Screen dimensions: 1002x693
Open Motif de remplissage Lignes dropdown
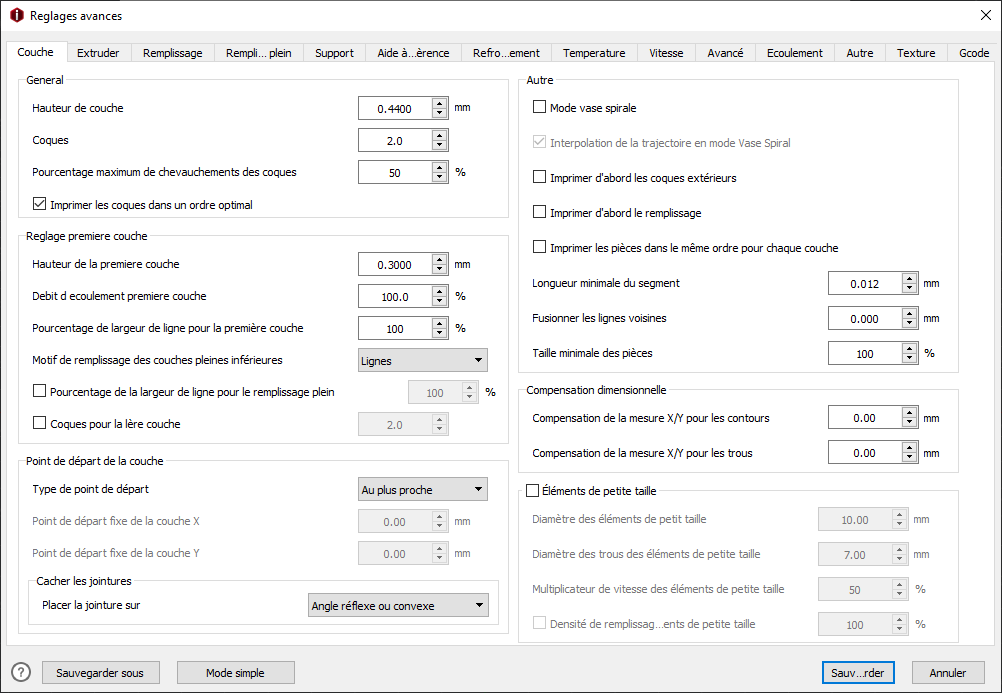pos(423,360)
